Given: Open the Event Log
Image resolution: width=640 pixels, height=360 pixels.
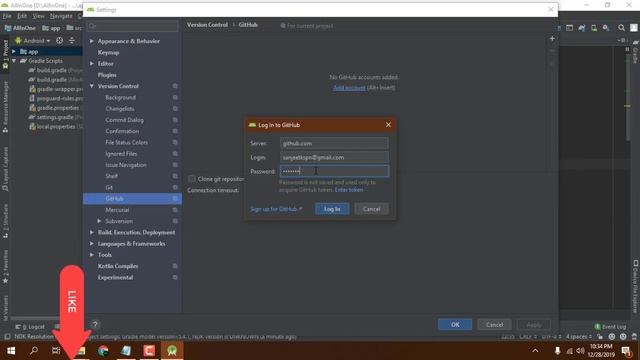Looking at the screenshot, I should [x=610, y=327].
